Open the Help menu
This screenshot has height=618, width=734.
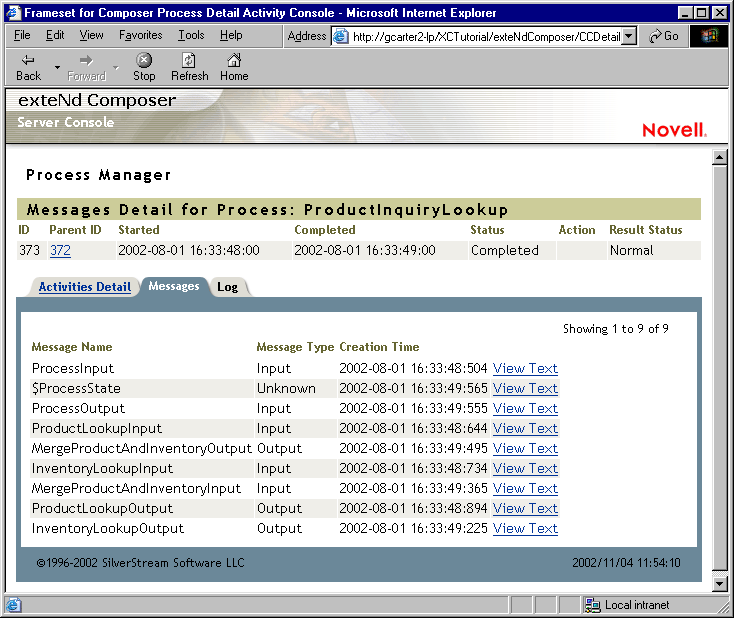pos(231,35)
